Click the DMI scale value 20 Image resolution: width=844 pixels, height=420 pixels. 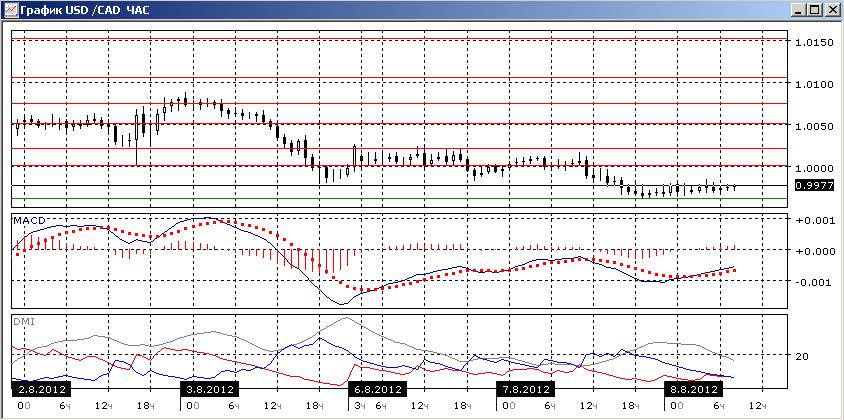point(803,355)
